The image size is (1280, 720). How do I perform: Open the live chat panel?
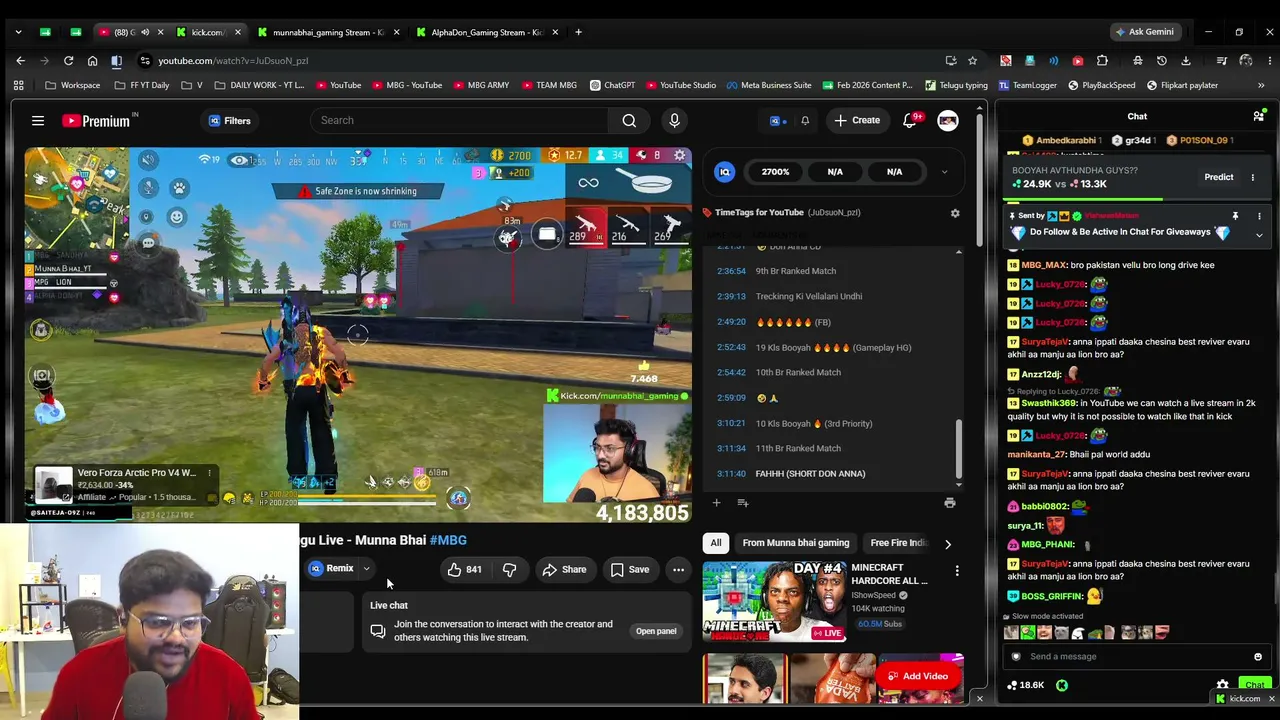tap(656, 631)
